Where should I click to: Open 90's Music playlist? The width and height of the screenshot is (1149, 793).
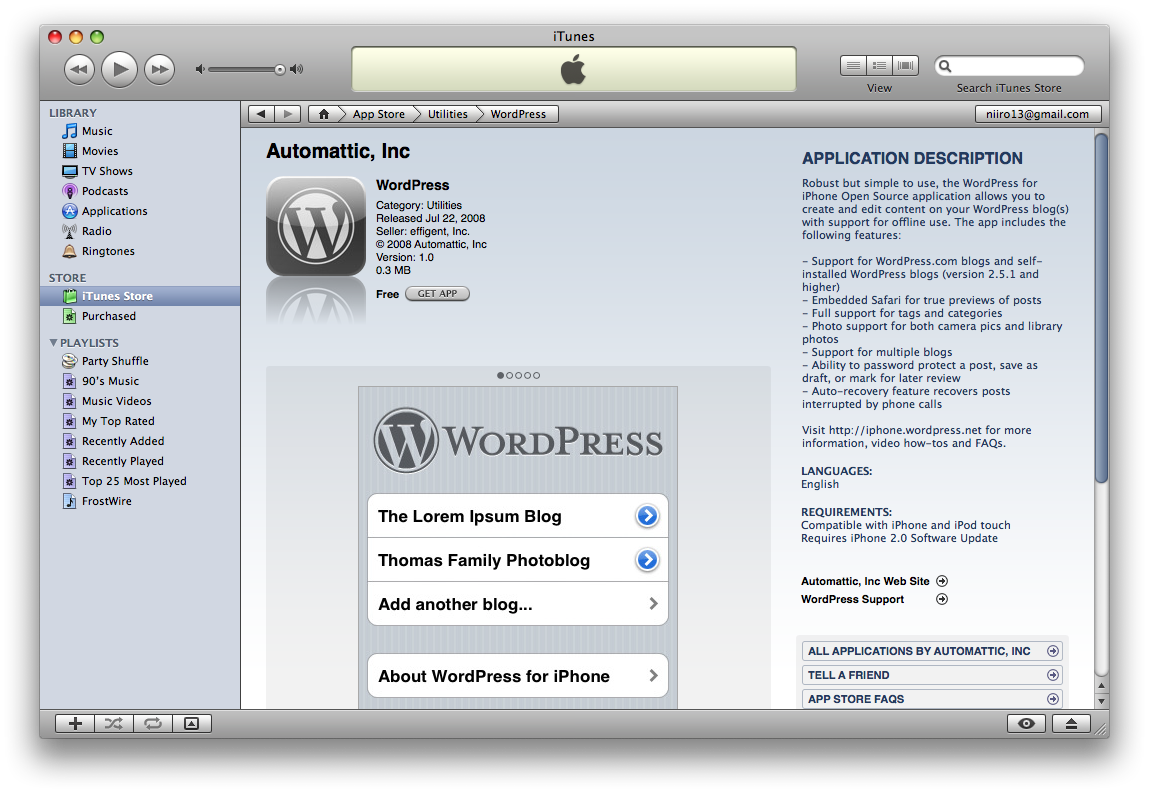[x=140, y=381]
